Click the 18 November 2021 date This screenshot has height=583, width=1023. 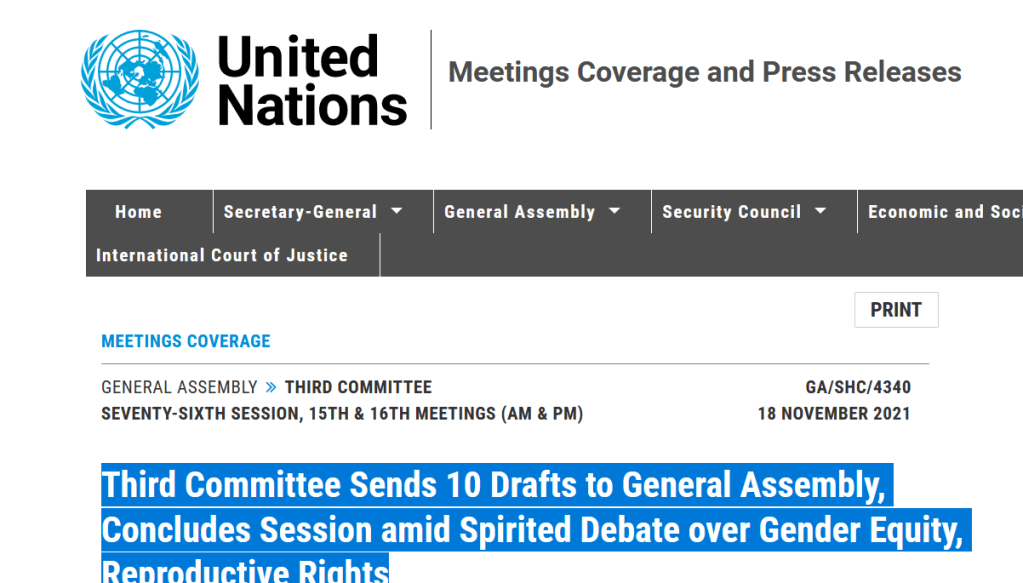pyautogui.click(x=834, y=413)
